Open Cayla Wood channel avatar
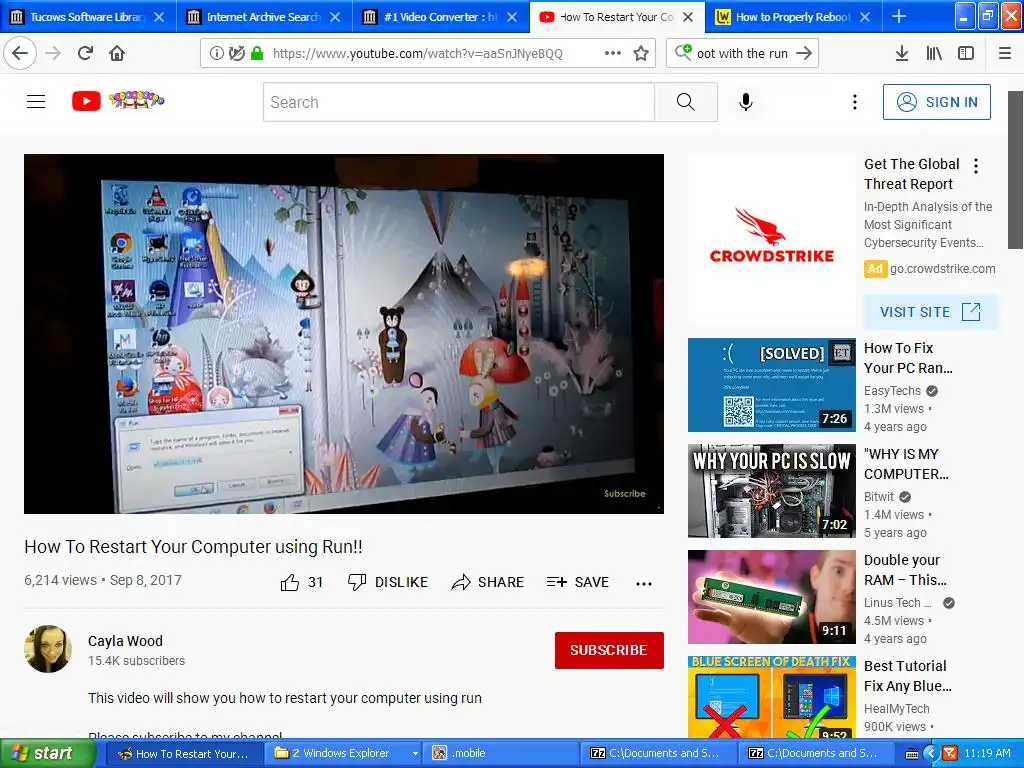 tap(48, 649)
